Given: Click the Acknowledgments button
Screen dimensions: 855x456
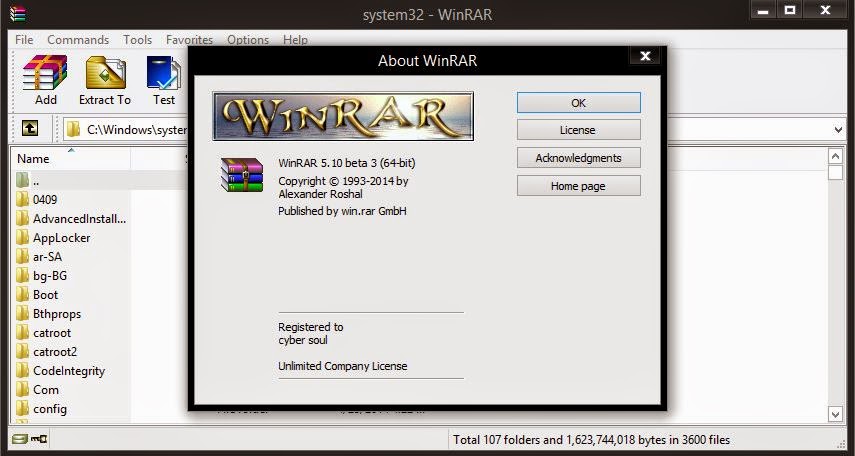Looking at the screenshot, I should 579,158.
